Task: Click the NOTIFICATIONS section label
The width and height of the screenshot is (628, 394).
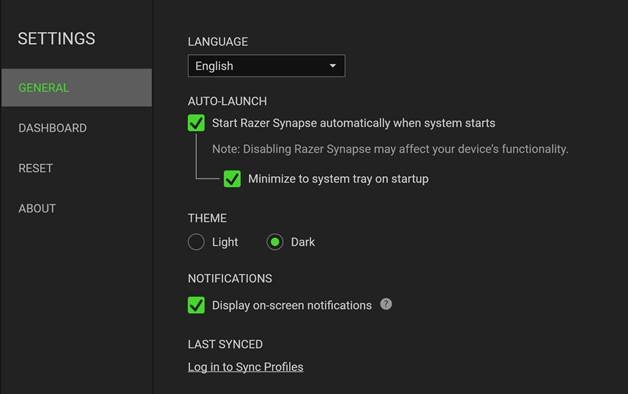Action: tap(230, 279)
